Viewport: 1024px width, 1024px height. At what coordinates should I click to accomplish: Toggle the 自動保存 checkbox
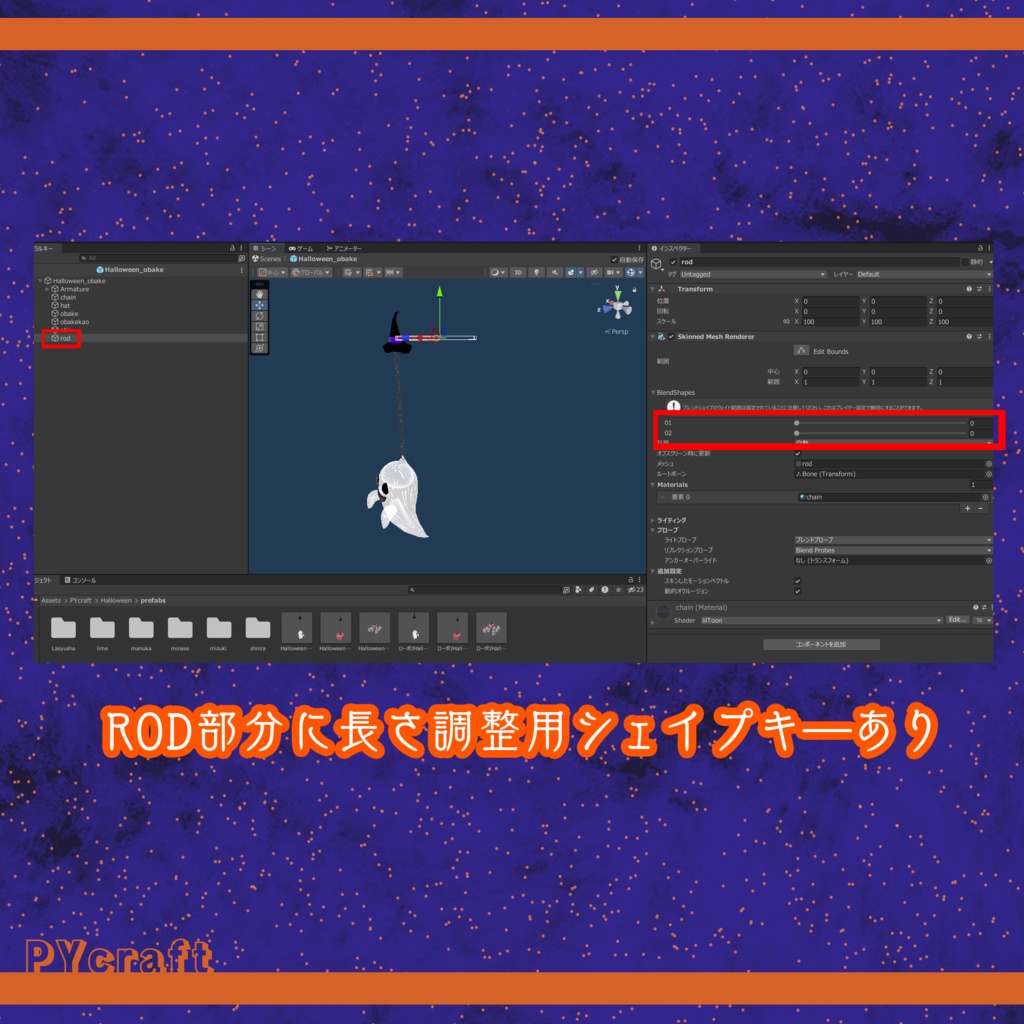point(614,258)
